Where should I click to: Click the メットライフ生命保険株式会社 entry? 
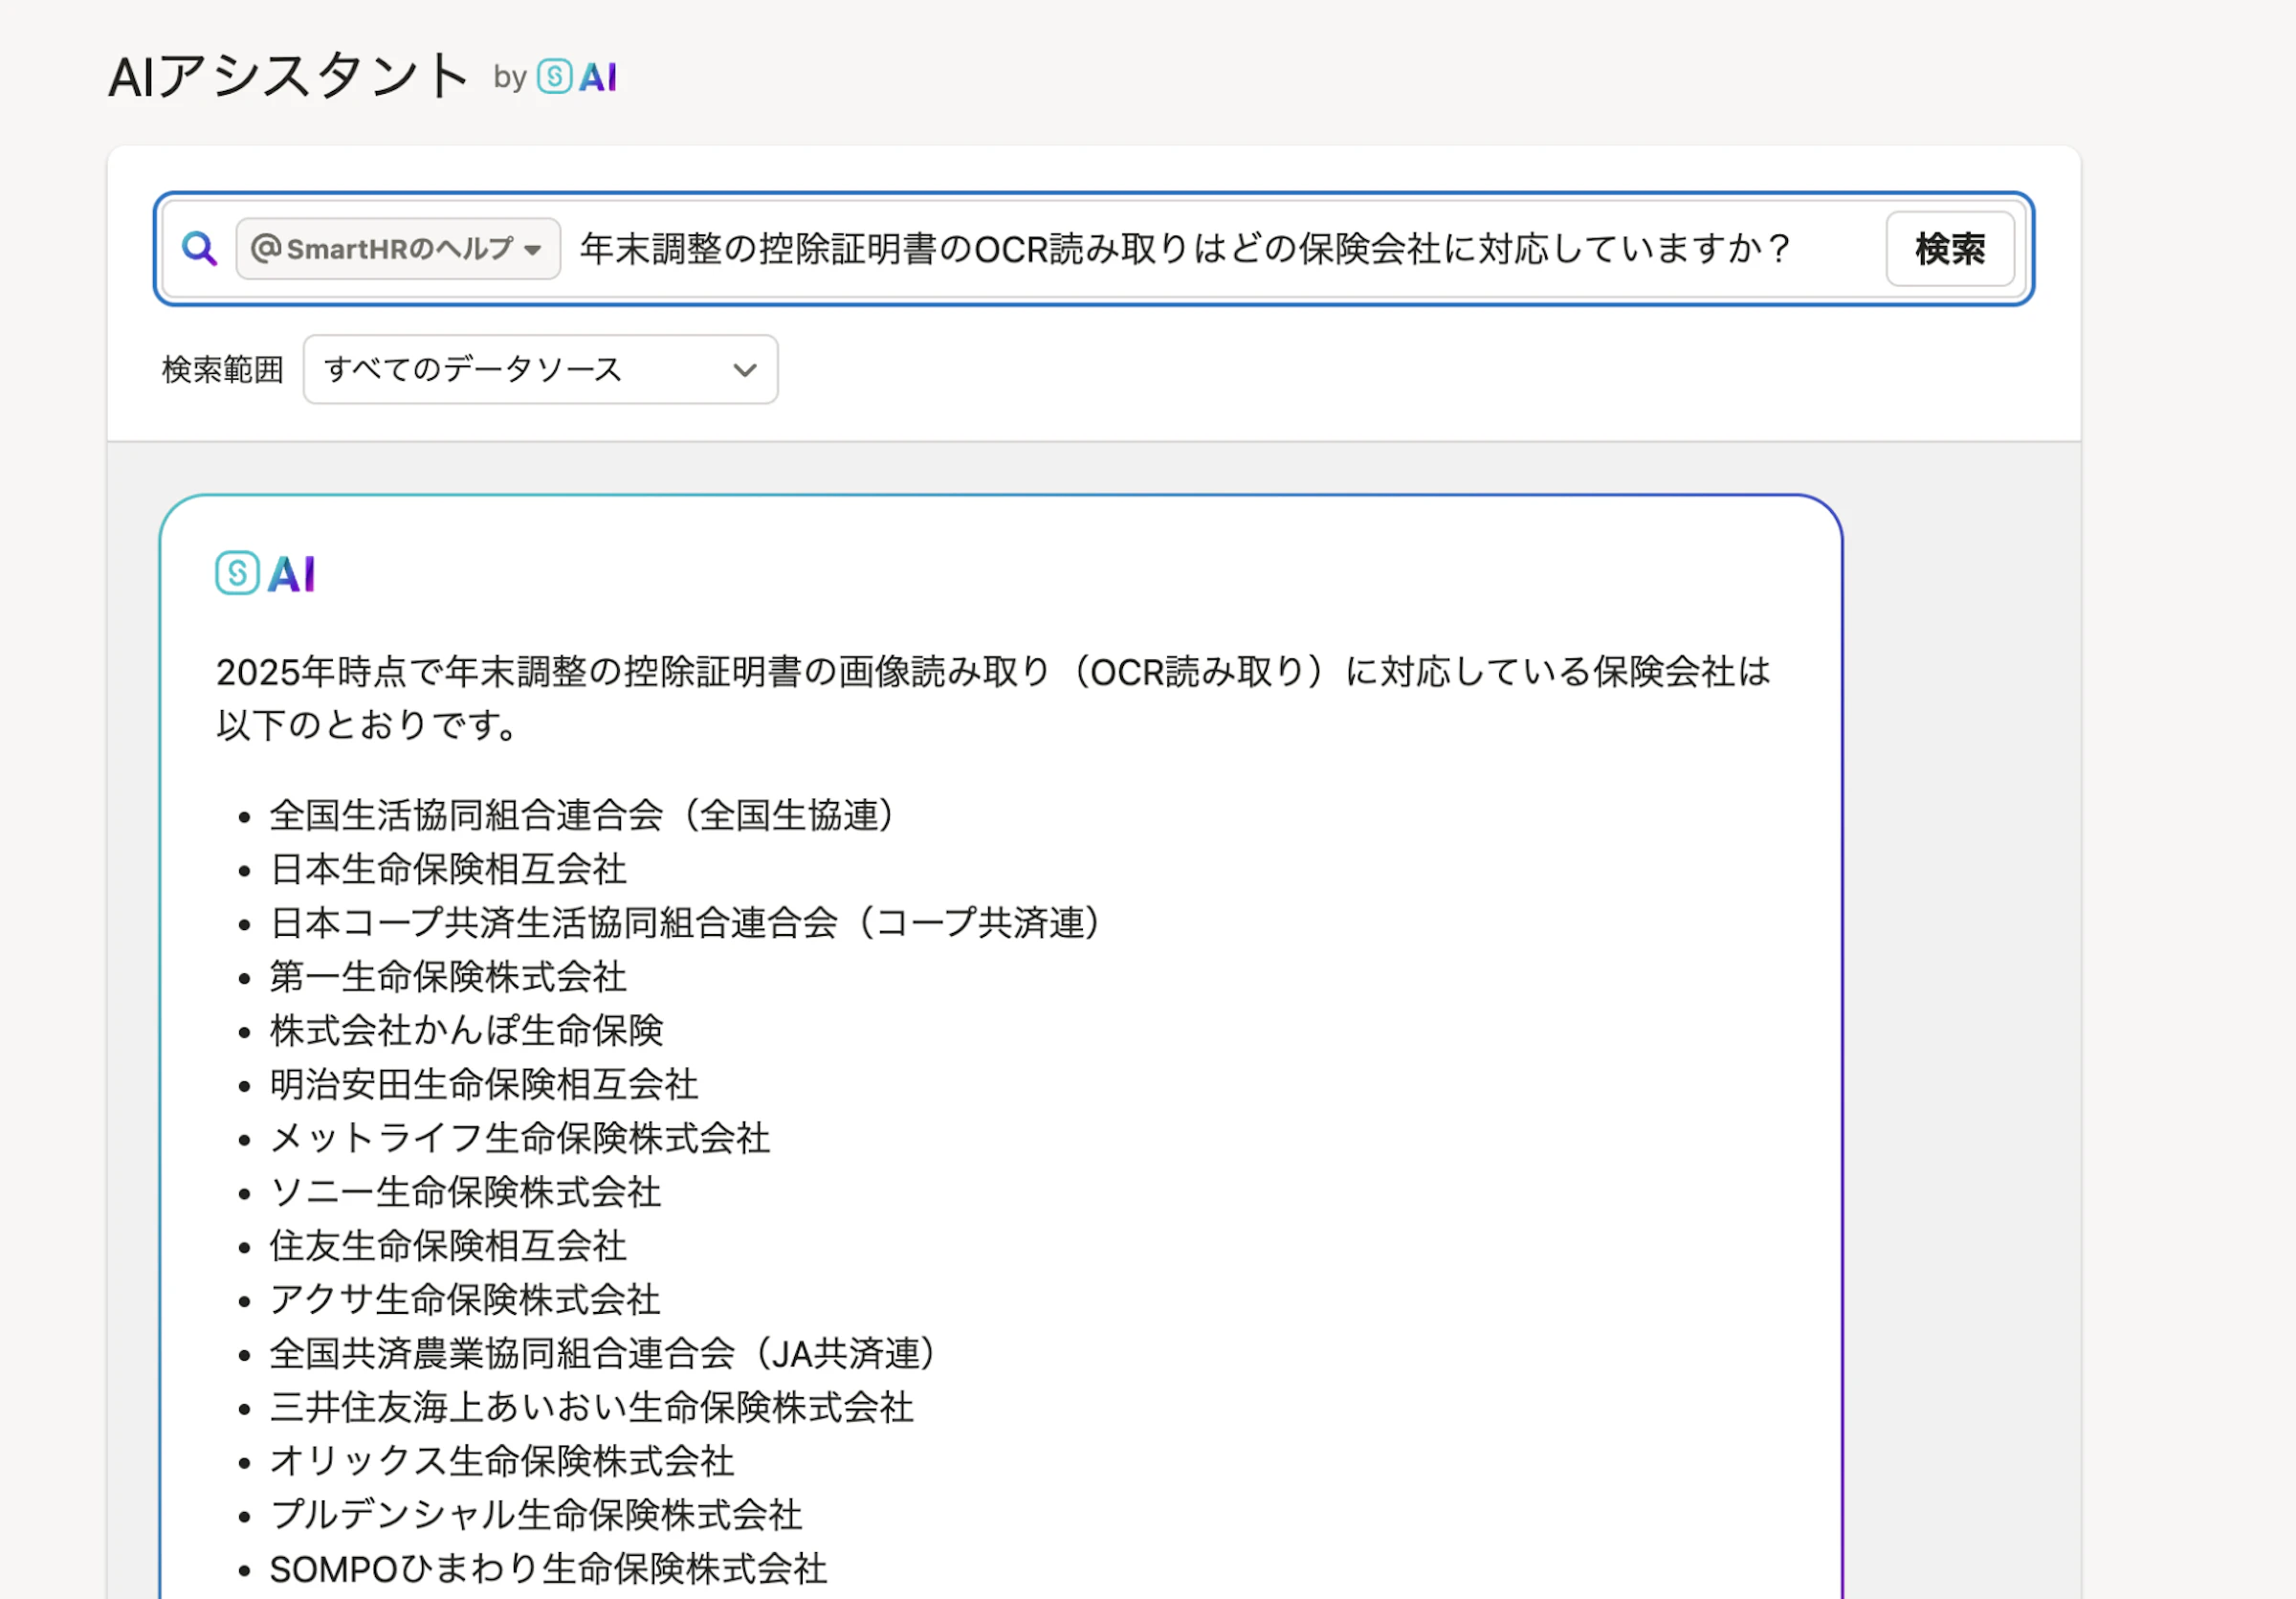(x=520, y=1138)
